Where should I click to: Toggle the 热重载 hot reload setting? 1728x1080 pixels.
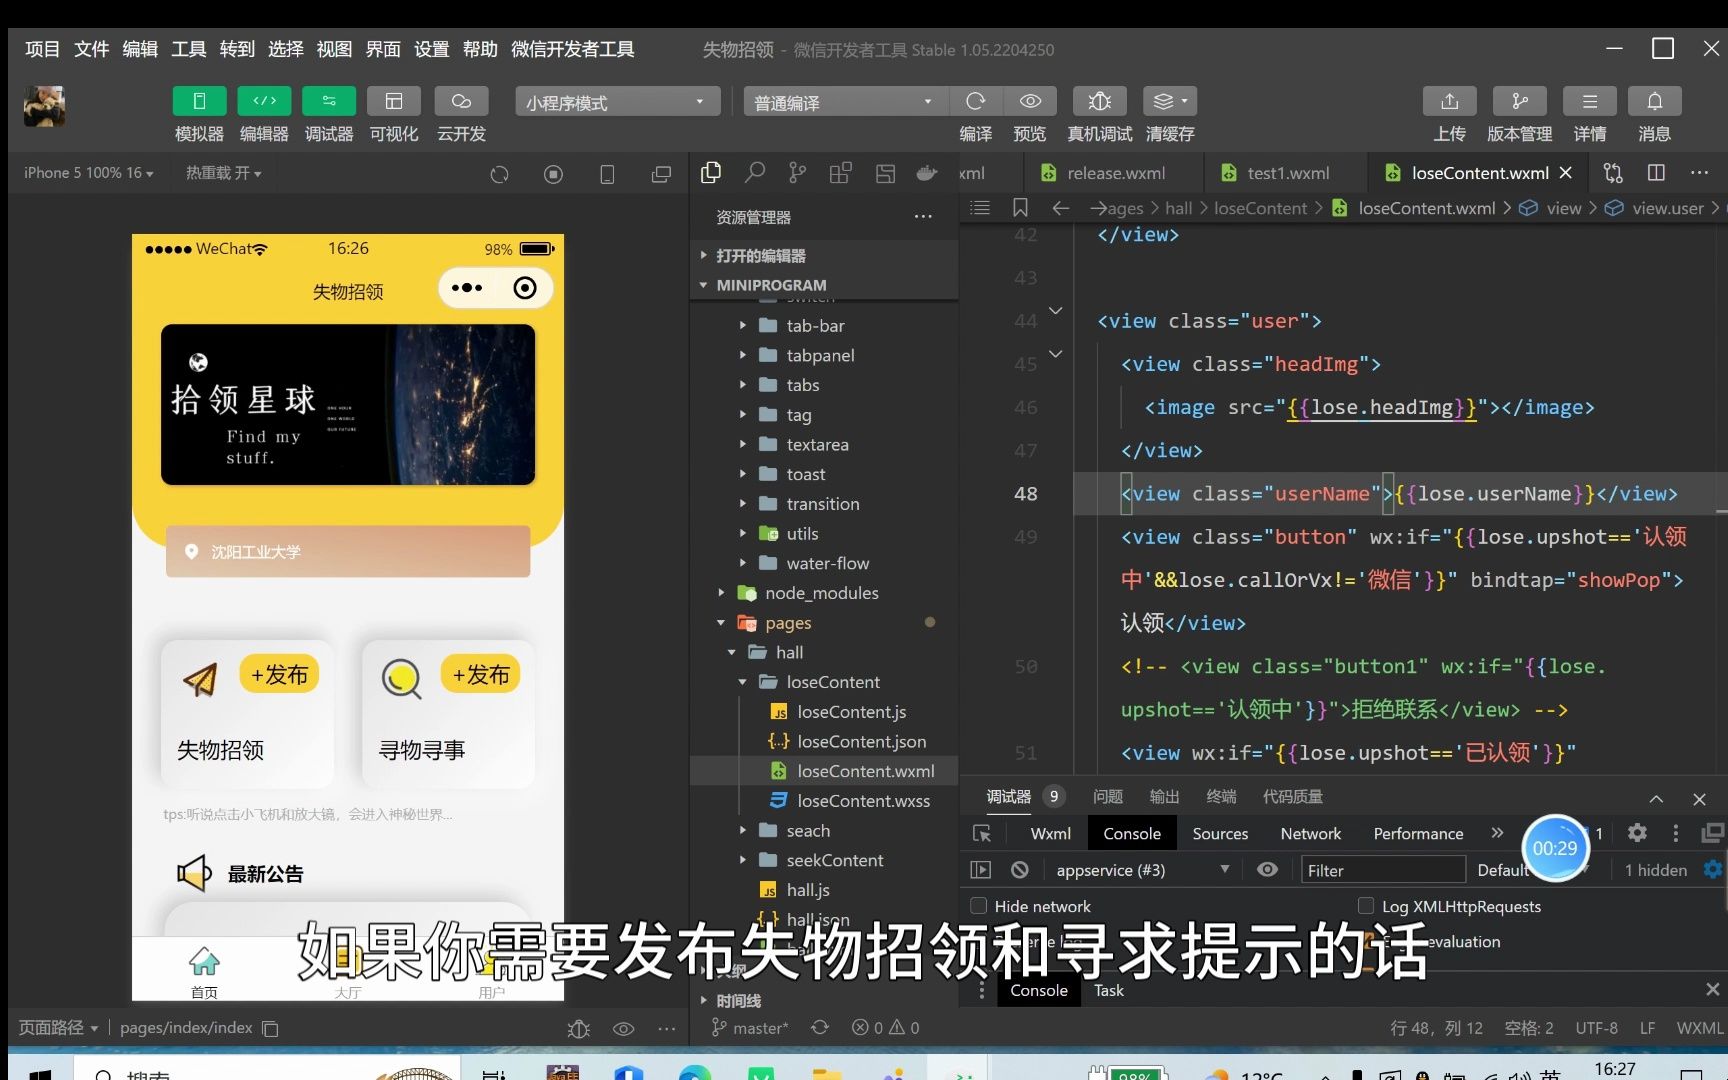222,172
